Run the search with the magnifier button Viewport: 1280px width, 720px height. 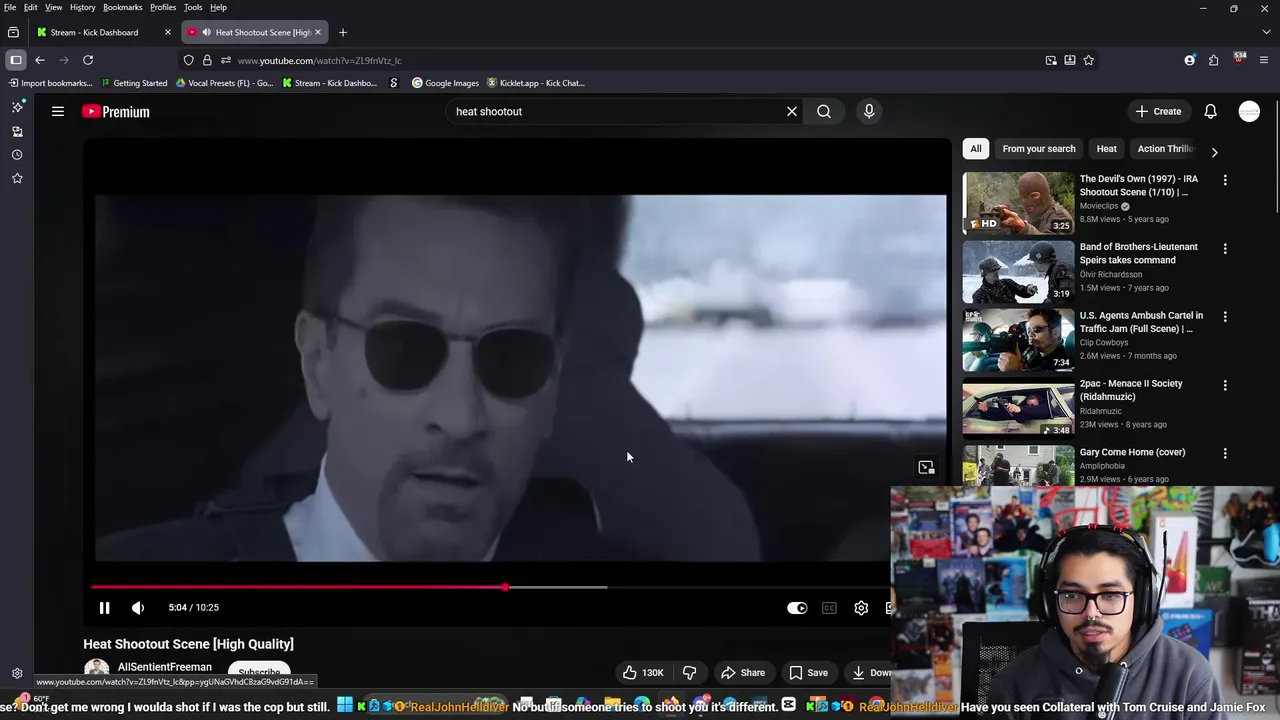pos(824,111)
